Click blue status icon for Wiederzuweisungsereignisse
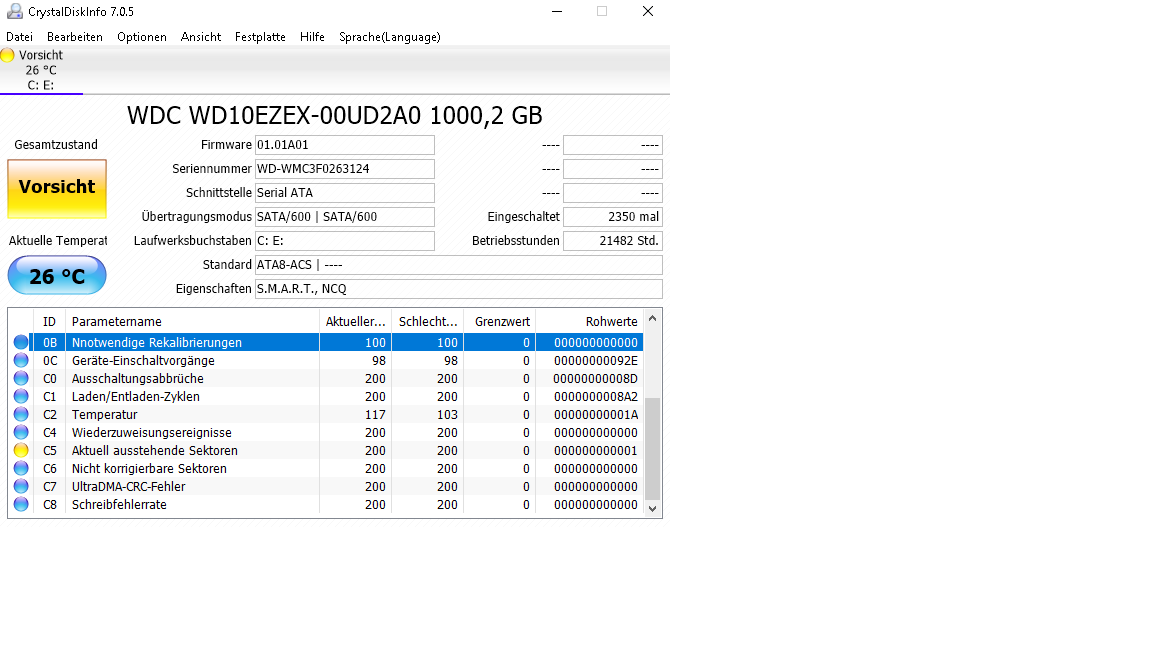Viewport: 1152px width, 648px height. tap(21, 432)
